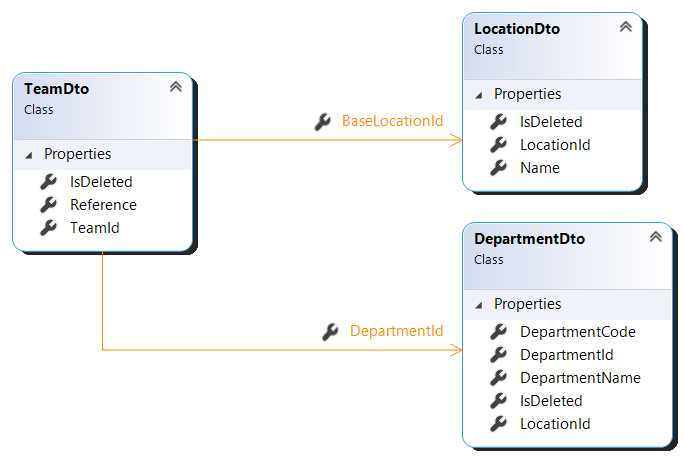Click wrench icon beside BaseLocationId association label

[x=322, y=121]
